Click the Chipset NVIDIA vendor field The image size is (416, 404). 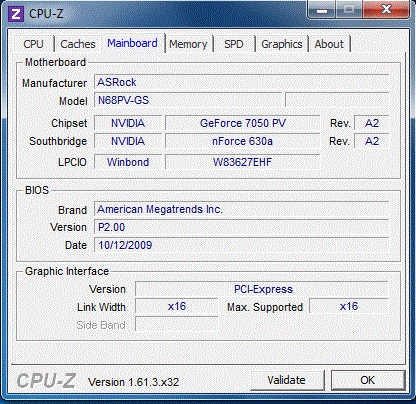coord(128,123)
